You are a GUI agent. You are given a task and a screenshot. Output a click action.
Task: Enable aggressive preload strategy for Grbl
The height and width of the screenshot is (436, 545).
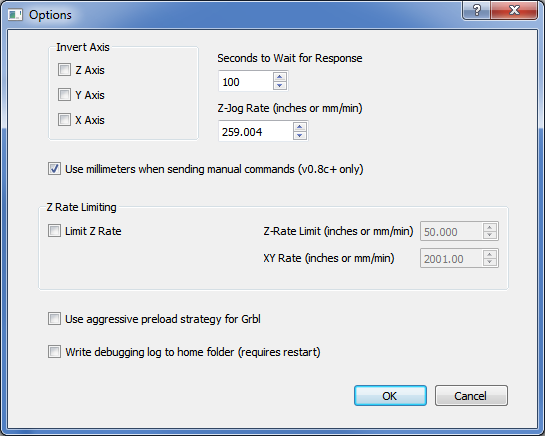tap(54, 319)
